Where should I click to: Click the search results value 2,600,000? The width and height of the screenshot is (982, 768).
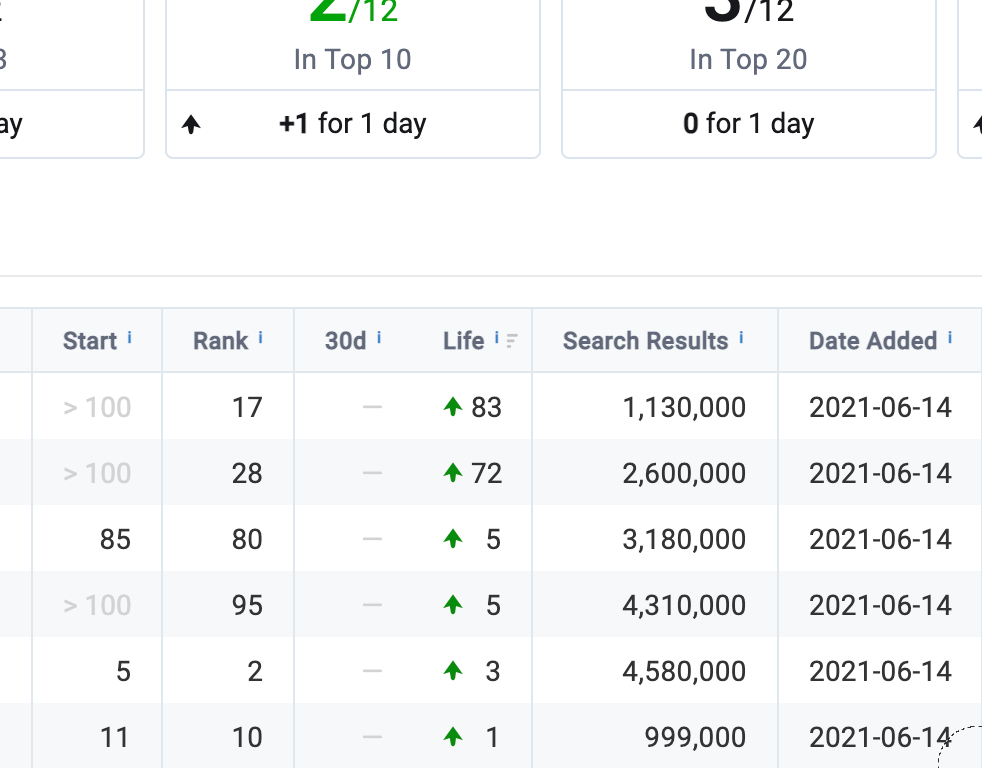tap(684, 474)
